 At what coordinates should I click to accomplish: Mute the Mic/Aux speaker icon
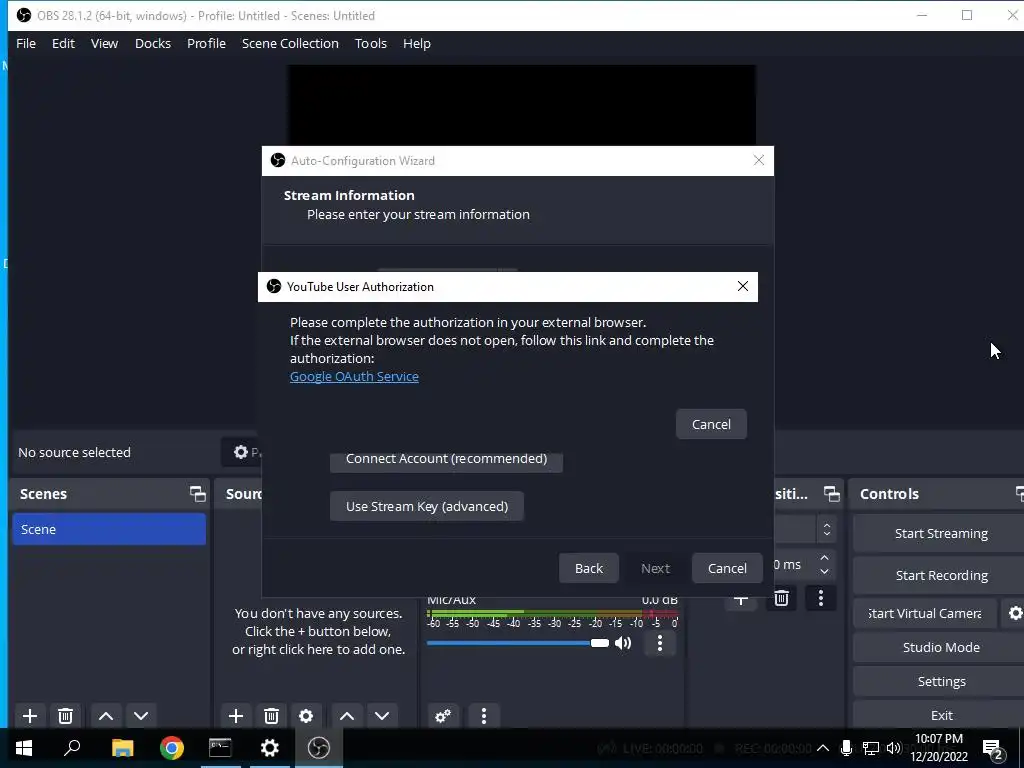click(623, 643)
